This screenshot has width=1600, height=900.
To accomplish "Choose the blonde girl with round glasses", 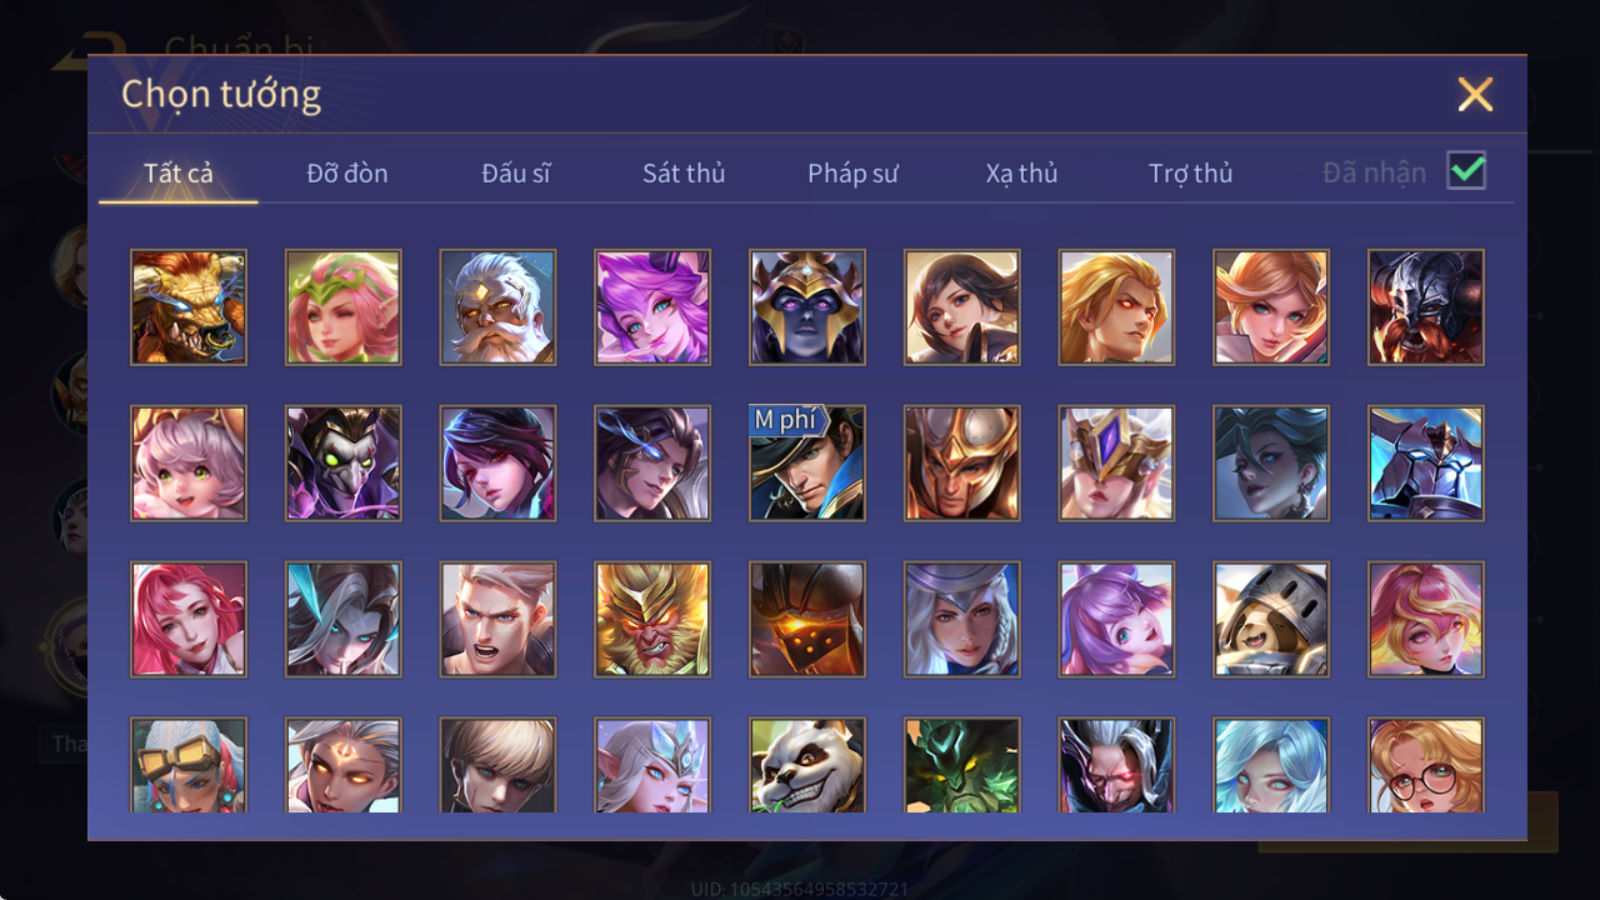I will click(1426, 765).
